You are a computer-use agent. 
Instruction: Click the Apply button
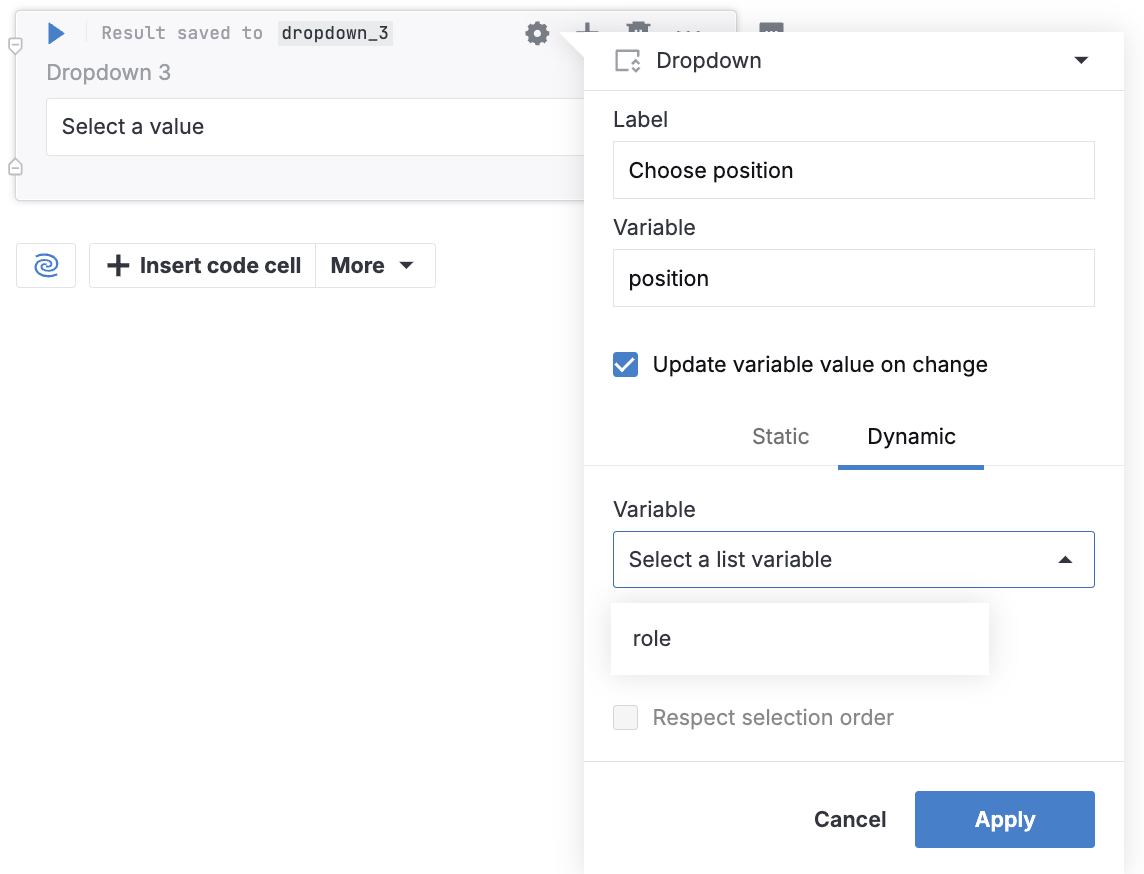click(x=1004, y=819)
